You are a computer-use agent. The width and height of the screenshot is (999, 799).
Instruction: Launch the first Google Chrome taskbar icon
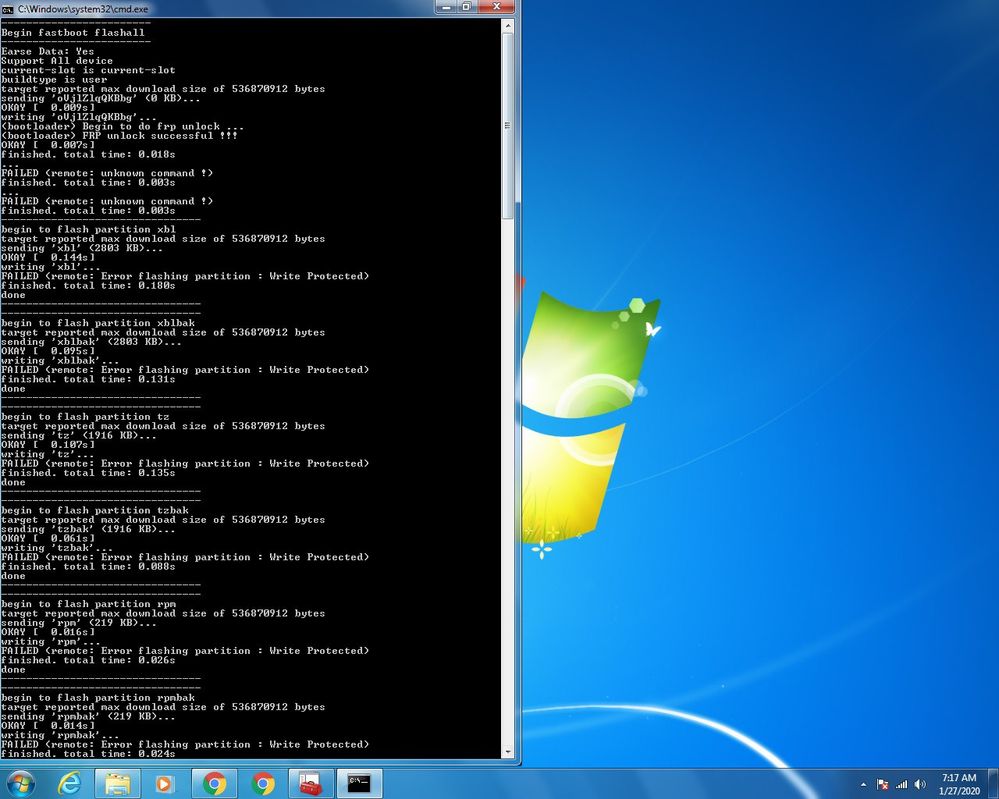click(x=213, y=783)
